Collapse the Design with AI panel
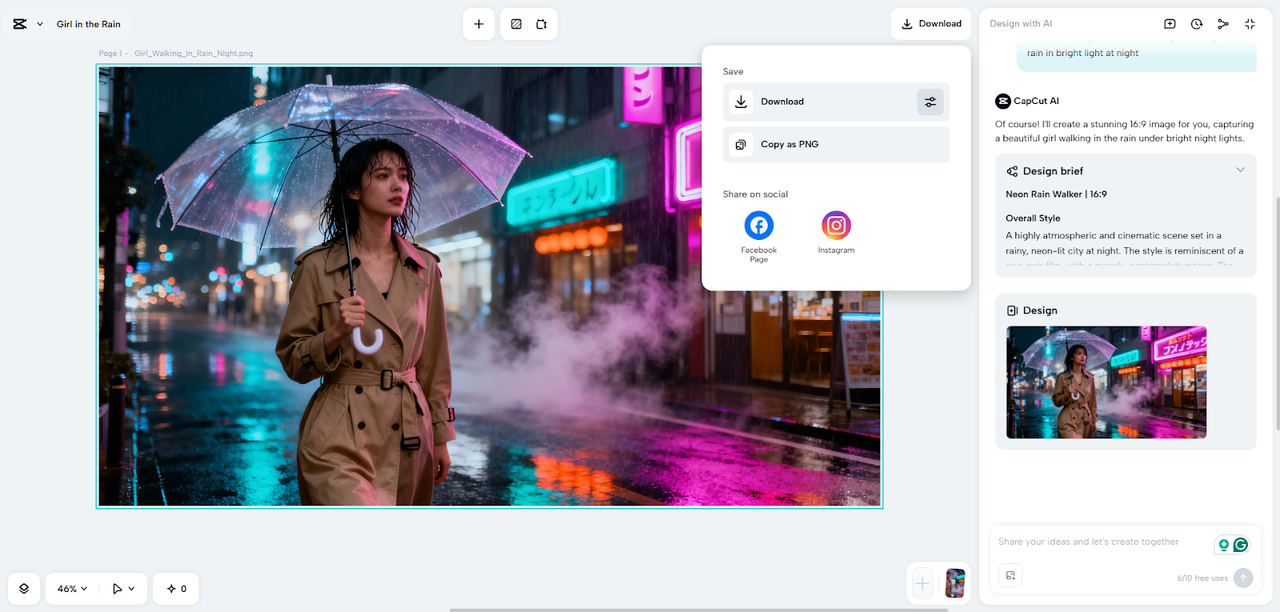Viewport: 1280px width, 612px height. click(x=1250, y=24)
